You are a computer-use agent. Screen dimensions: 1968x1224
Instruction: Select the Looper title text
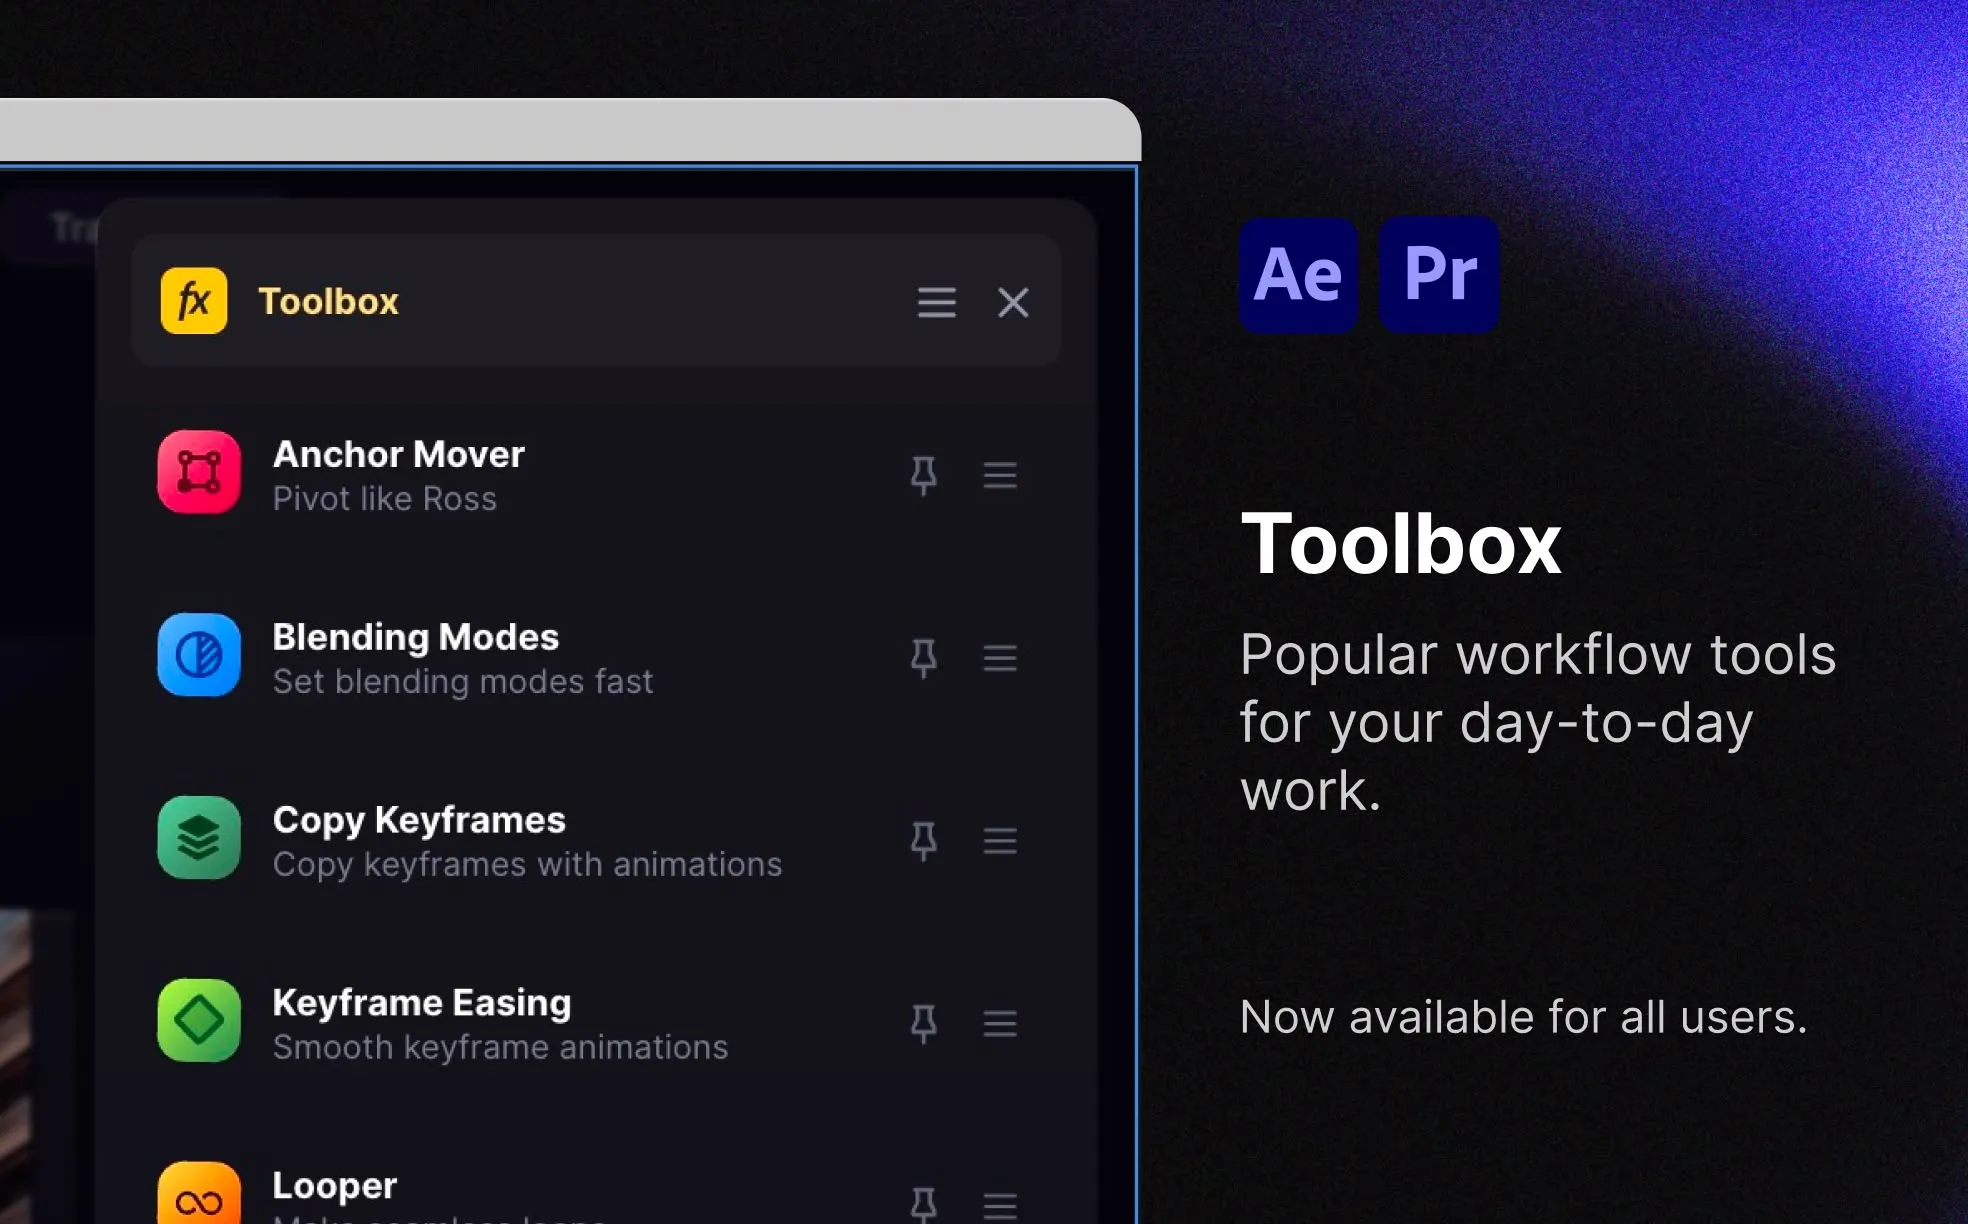(x=335, y=1186)
